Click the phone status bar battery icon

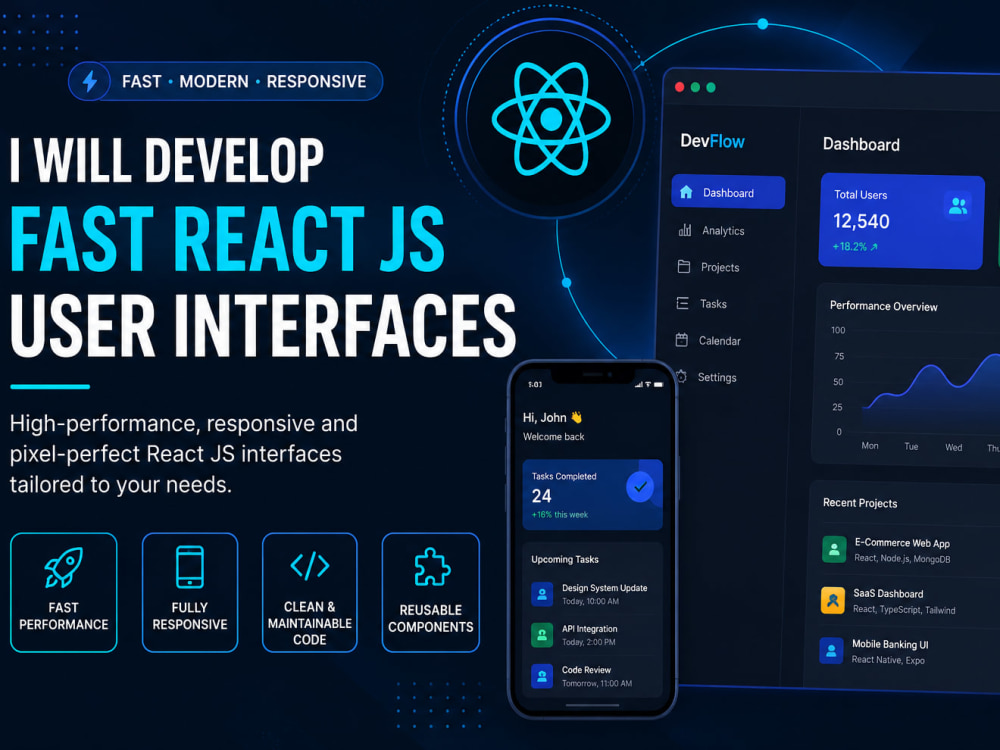coord(658,385)
